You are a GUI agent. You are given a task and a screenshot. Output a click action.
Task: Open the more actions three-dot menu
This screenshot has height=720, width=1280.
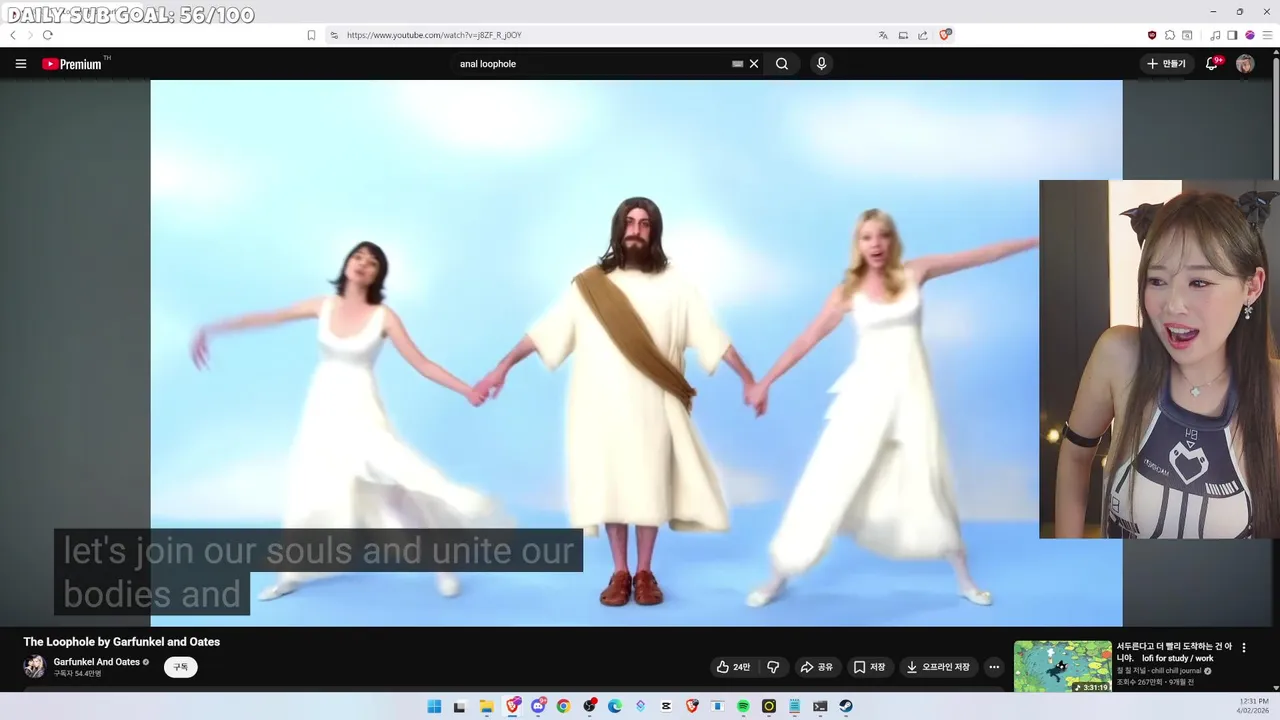[x=994, y=667]
